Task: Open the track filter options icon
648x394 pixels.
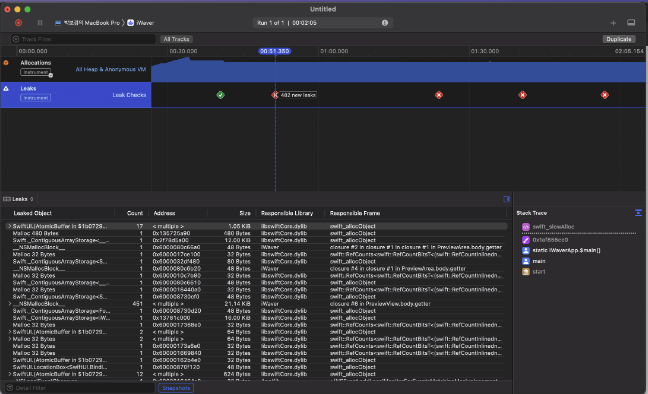Action: [16, 39]
